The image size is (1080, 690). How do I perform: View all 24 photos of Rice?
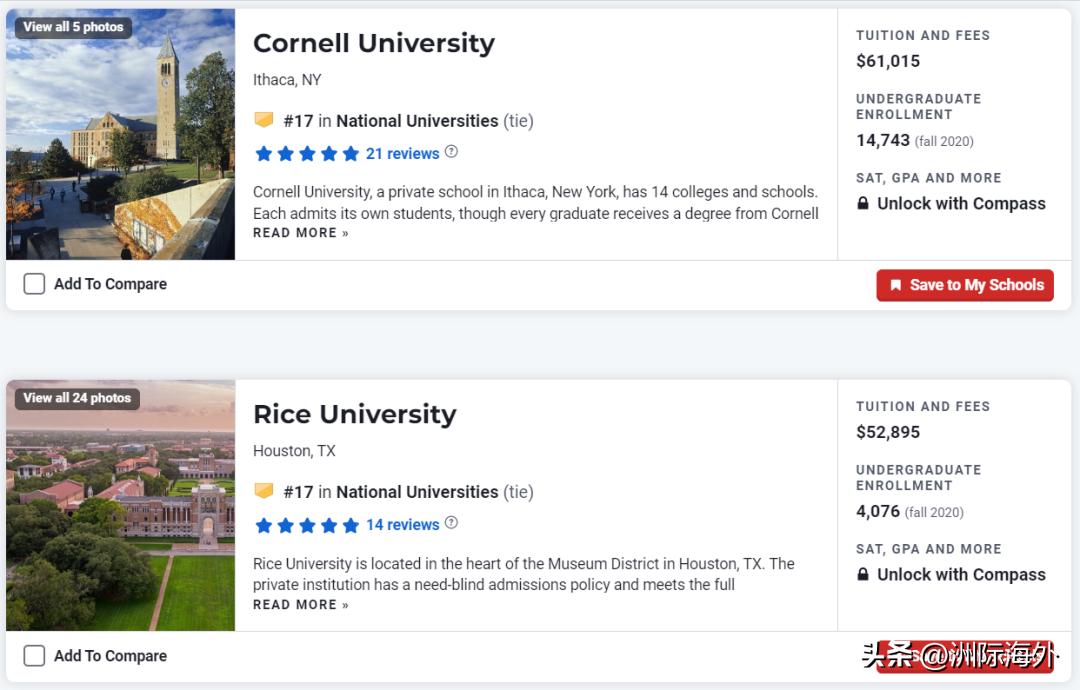(x=77, y=398)
